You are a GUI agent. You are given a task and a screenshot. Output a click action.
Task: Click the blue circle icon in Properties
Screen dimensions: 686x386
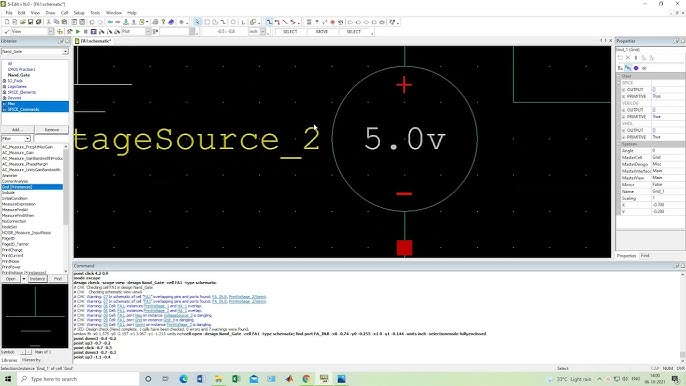coord(636,68)
